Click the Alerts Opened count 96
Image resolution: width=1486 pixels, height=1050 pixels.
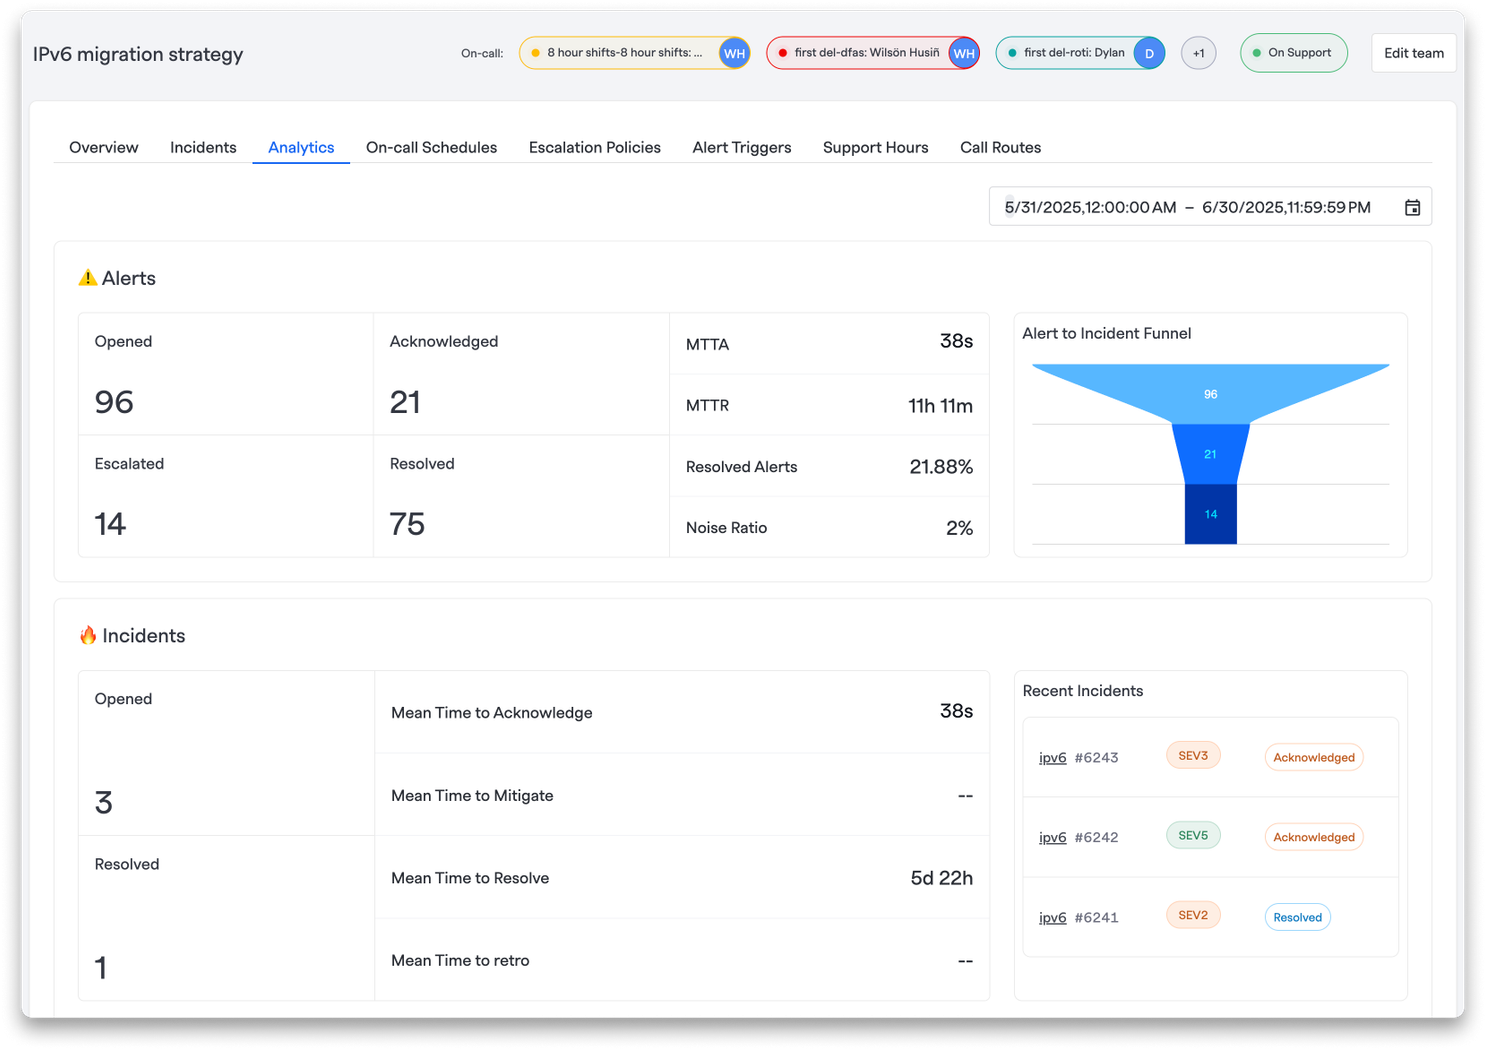114,402
